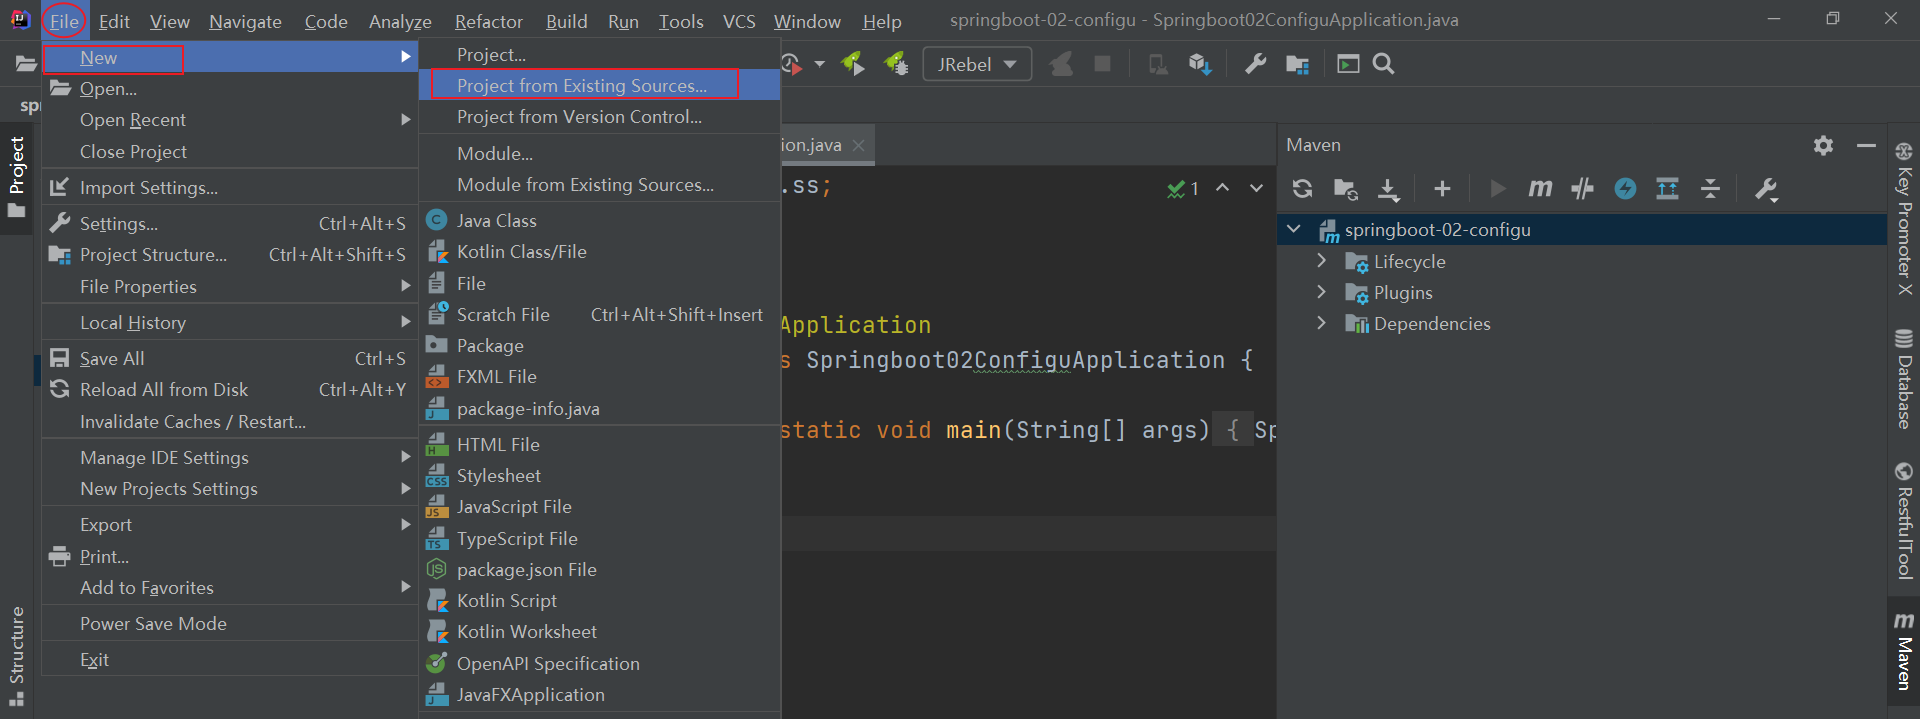Open the Refactor menu
This screenshot has width=1920, height=719.
pyautogui.click(x=488, y=21)
